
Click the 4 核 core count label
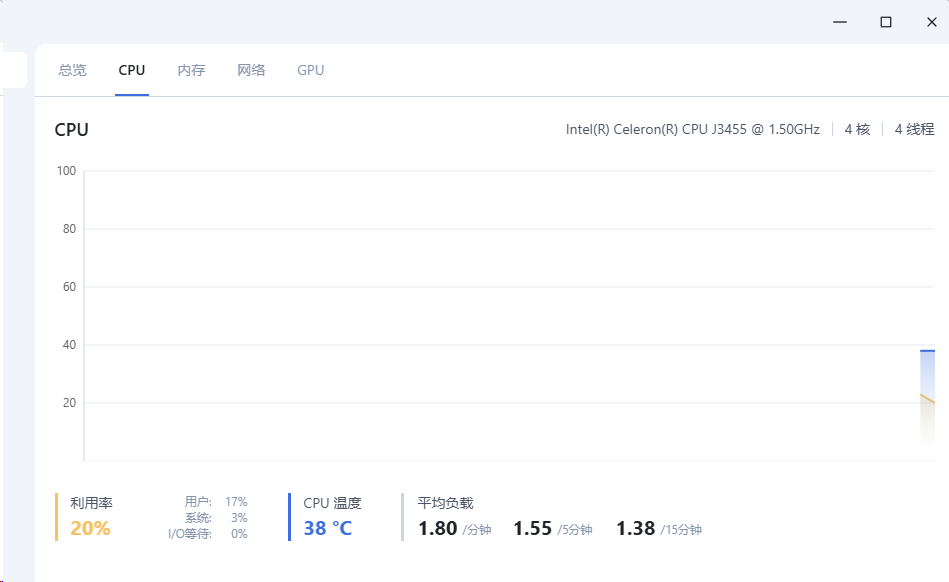point(857,129)
